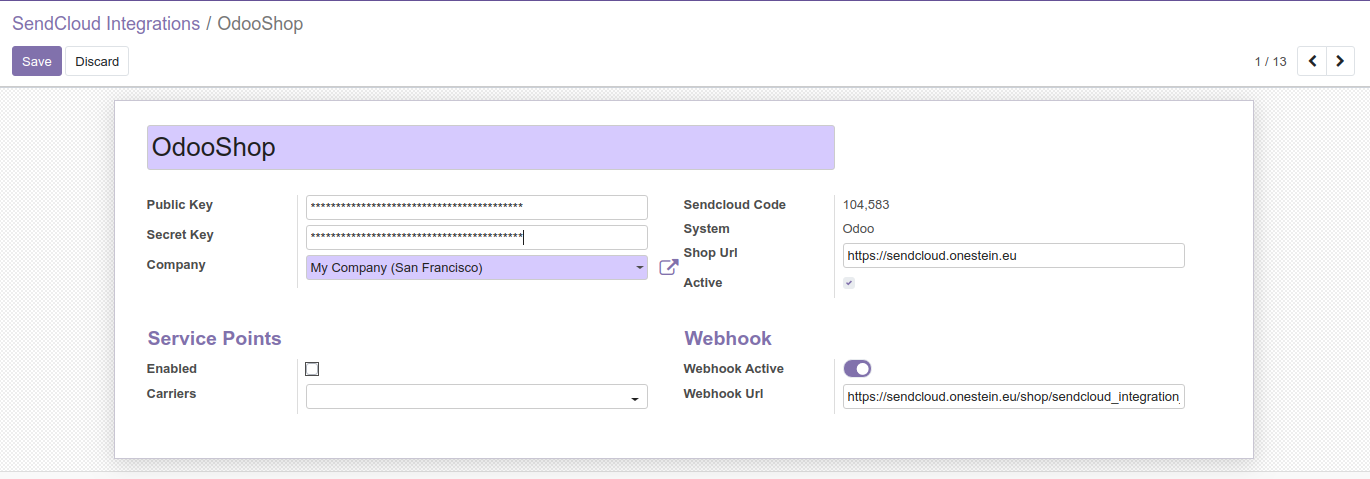The image size is (1370, 479).
Task: Click the Sendcloud Code label
Action: tap(735, 205)
